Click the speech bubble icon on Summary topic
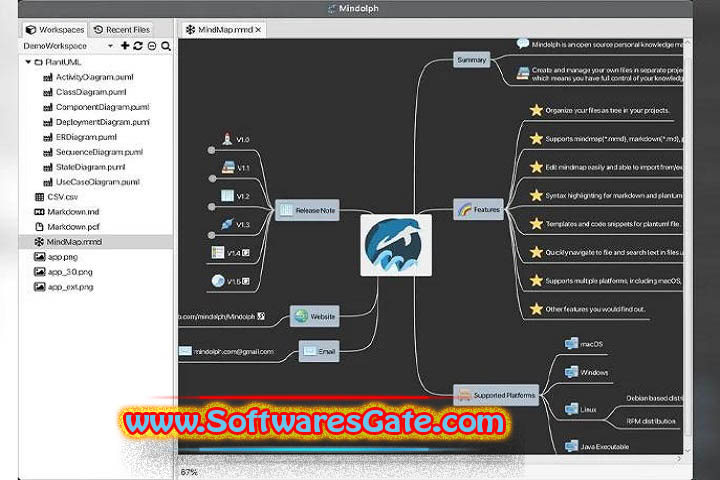720x480 pixels. pos(523,44)
